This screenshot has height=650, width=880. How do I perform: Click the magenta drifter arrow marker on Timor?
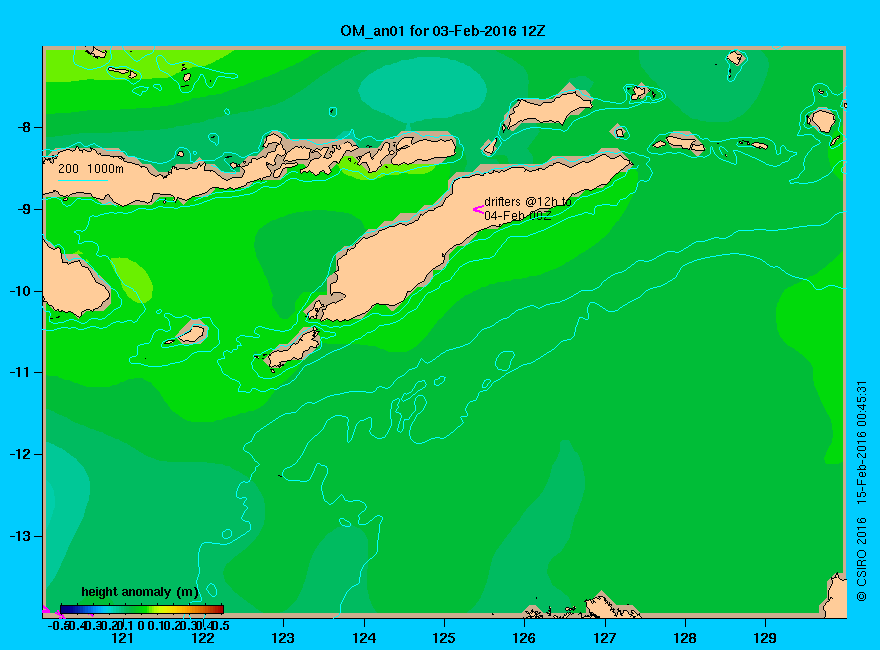point(478,210)
